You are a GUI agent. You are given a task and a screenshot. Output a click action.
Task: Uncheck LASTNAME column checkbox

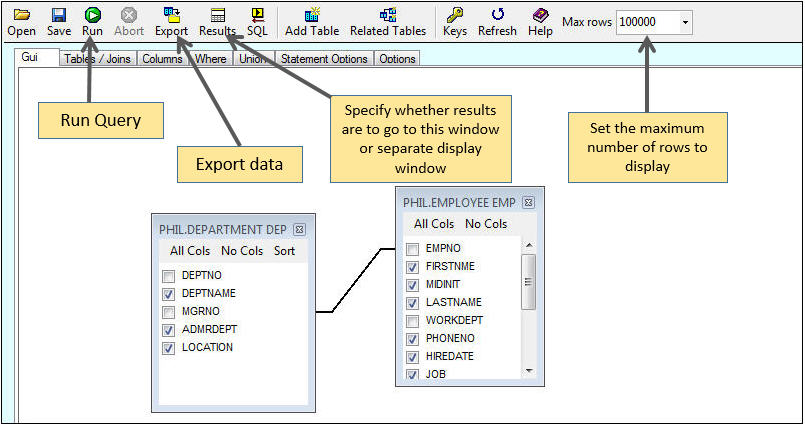tap(412, 303)
